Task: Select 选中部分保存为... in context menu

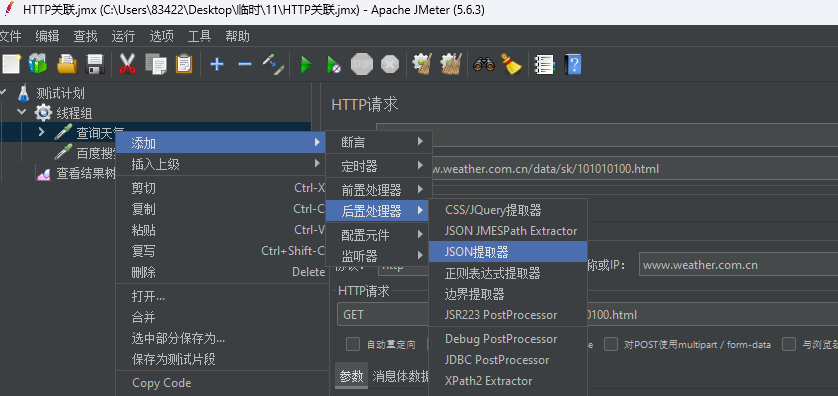Action: [x=221, y=338]
